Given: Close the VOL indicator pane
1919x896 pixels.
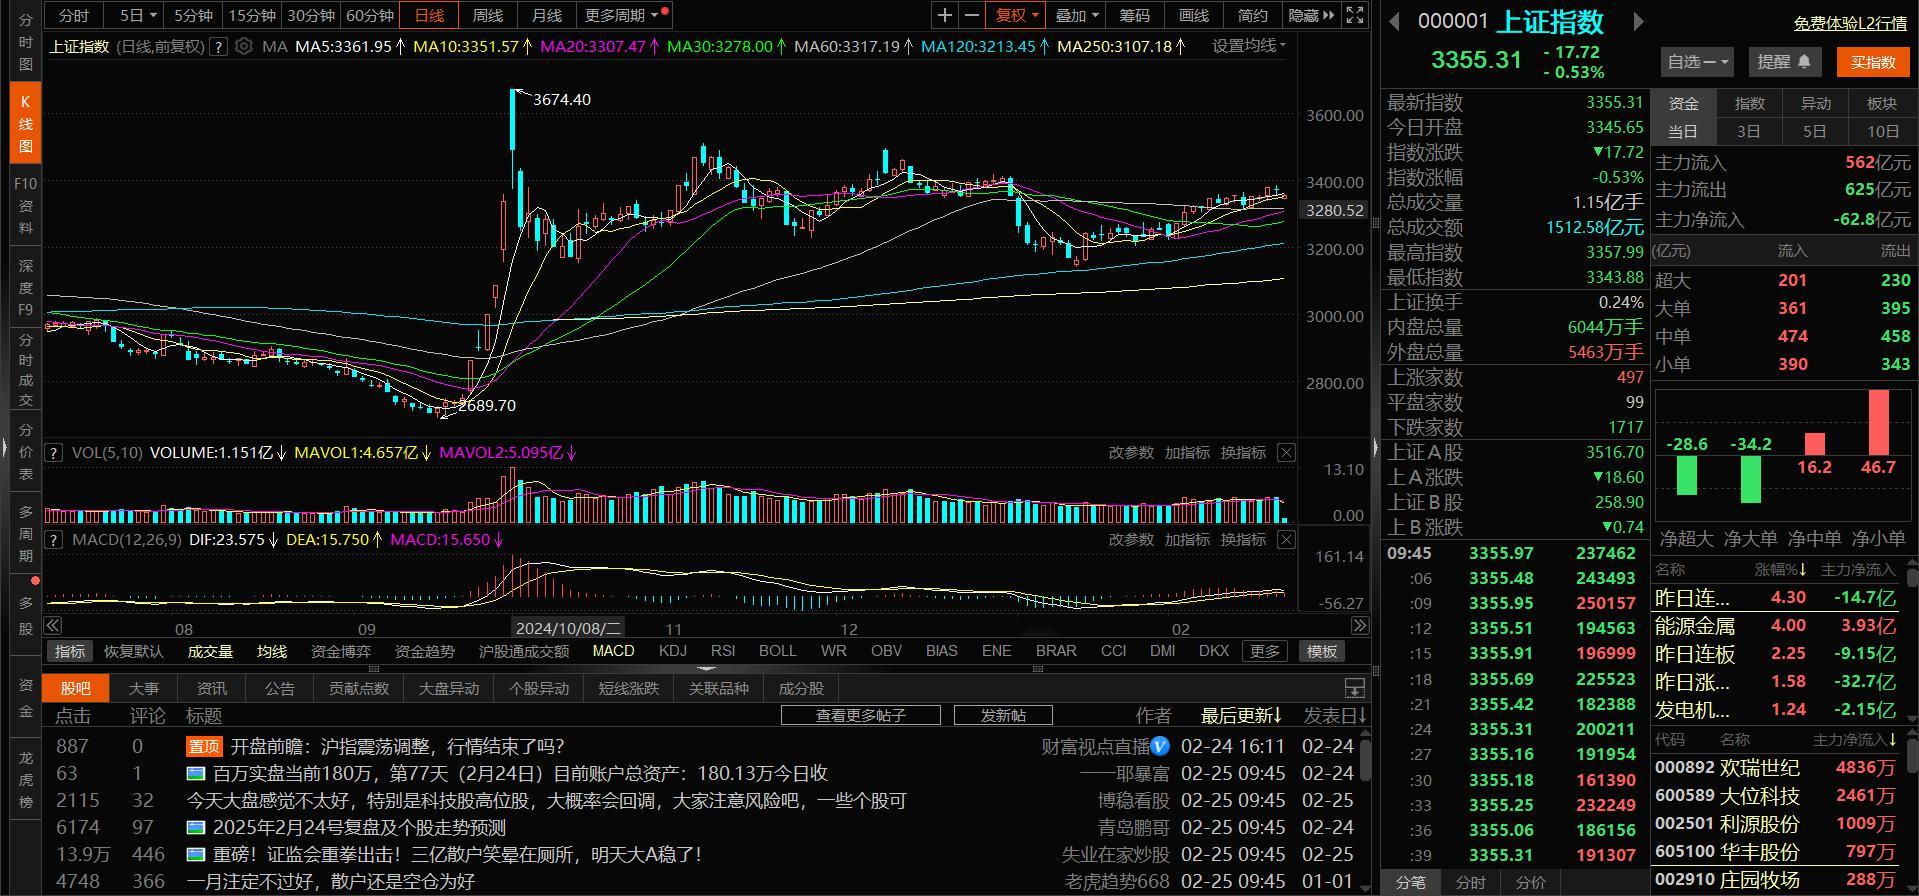Looking at the screenshot, I should (x=1286, y=453).
